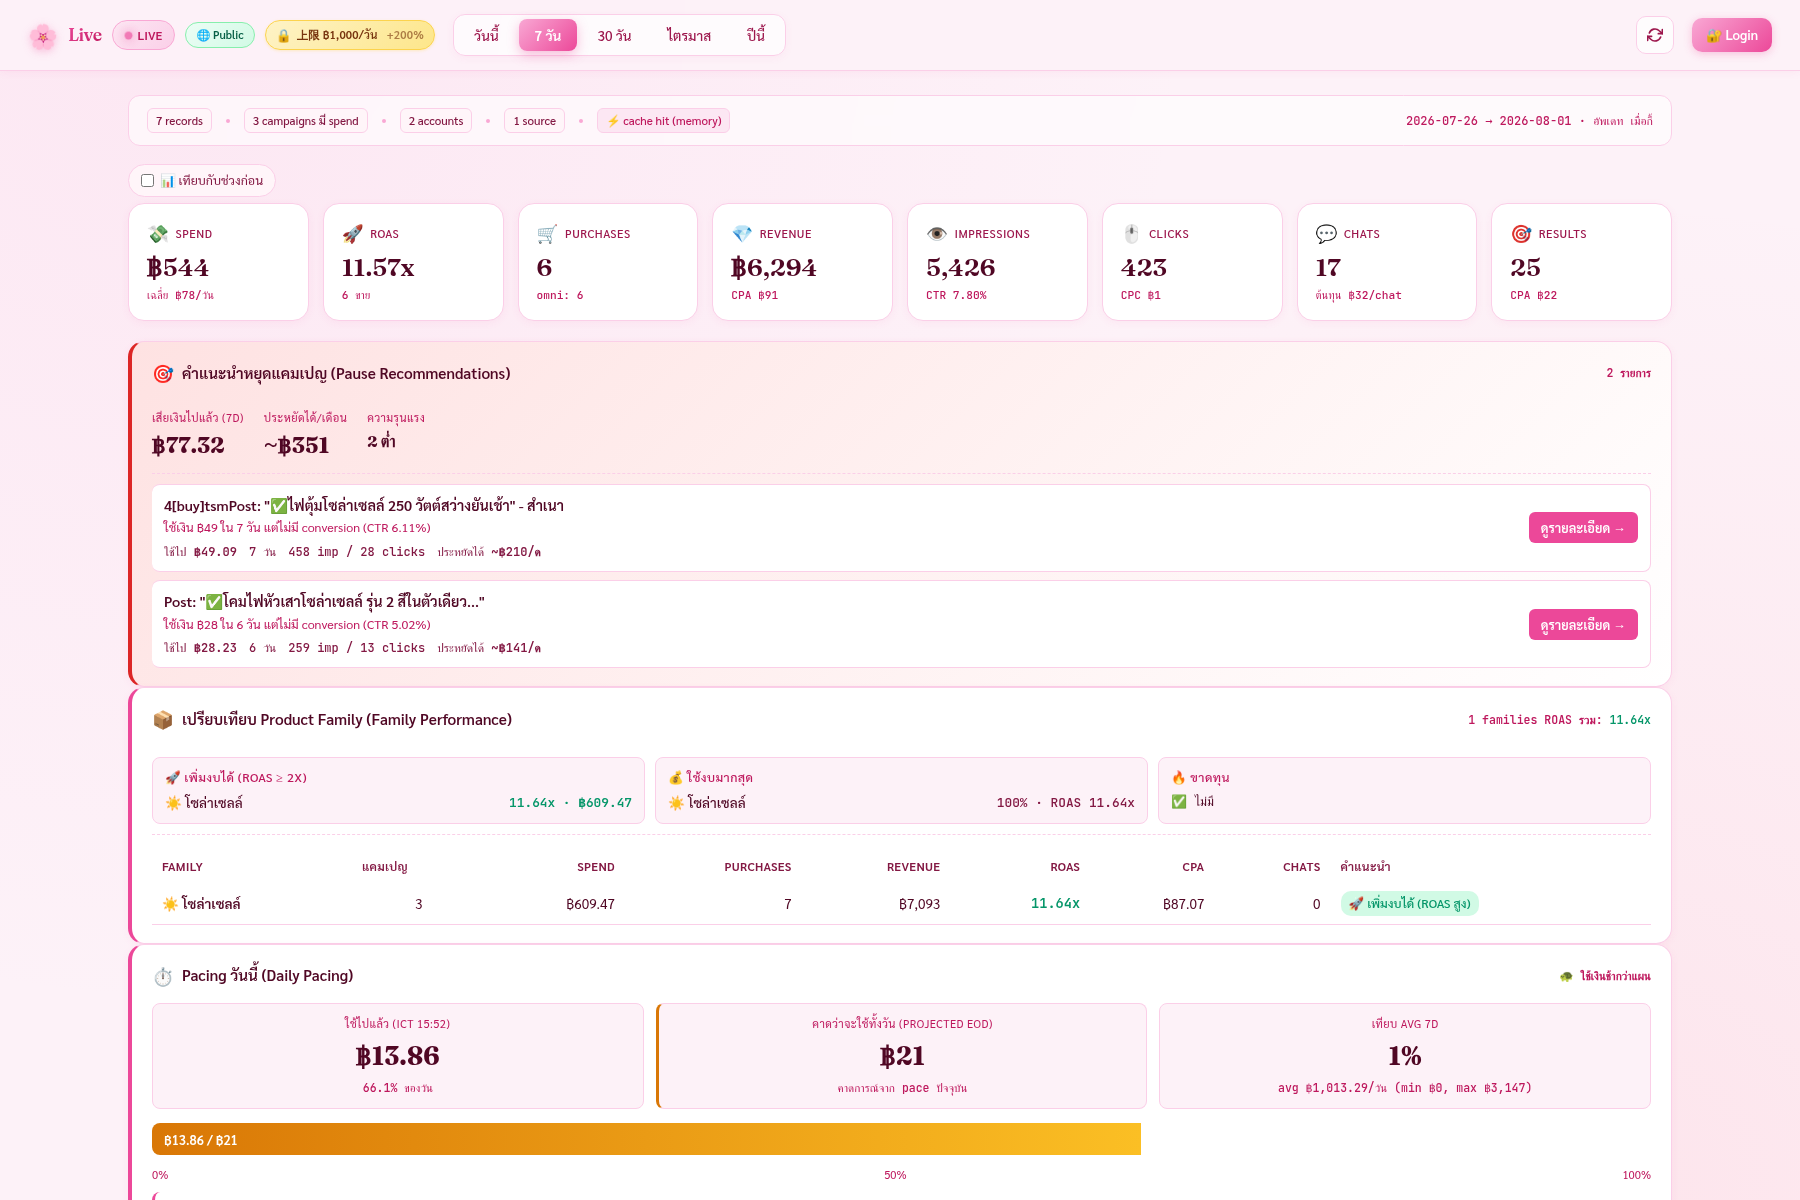Screen dimensions: 1800x1200
Task: Select the ไตรมาส period tab
Action: coord(689,35)
